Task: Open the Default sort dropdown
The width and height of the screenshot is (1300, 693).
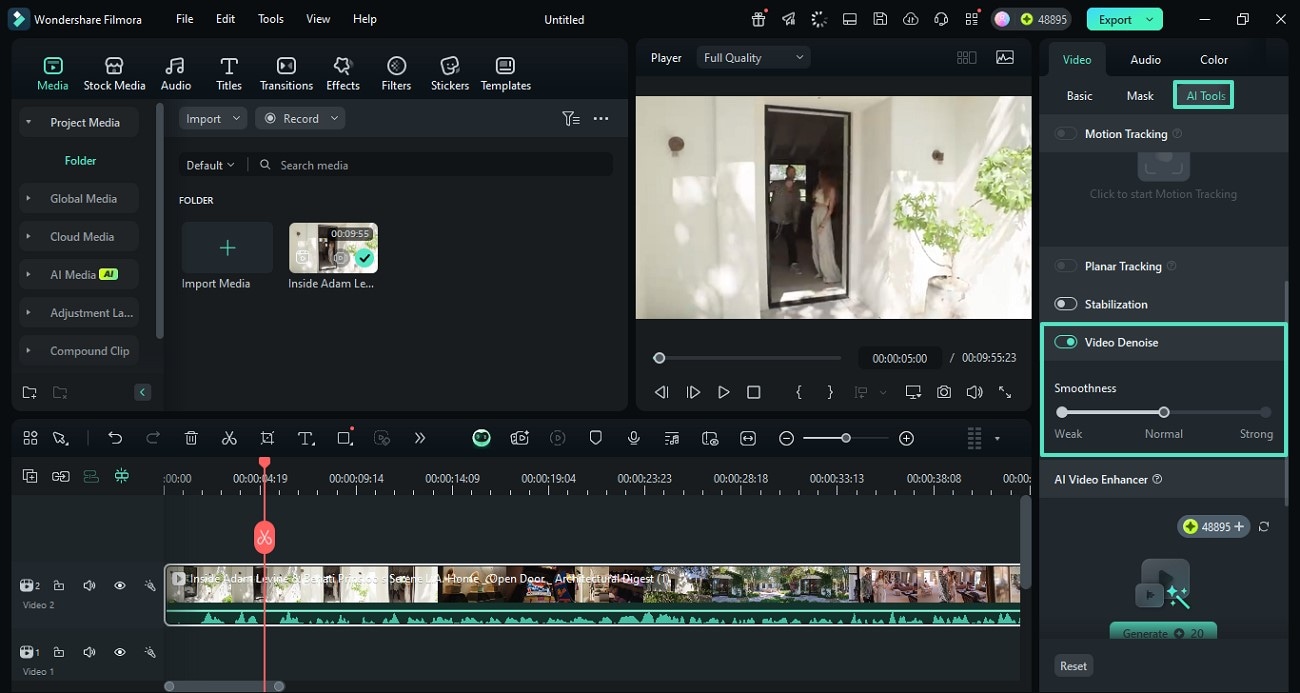Action: (211, 165)
